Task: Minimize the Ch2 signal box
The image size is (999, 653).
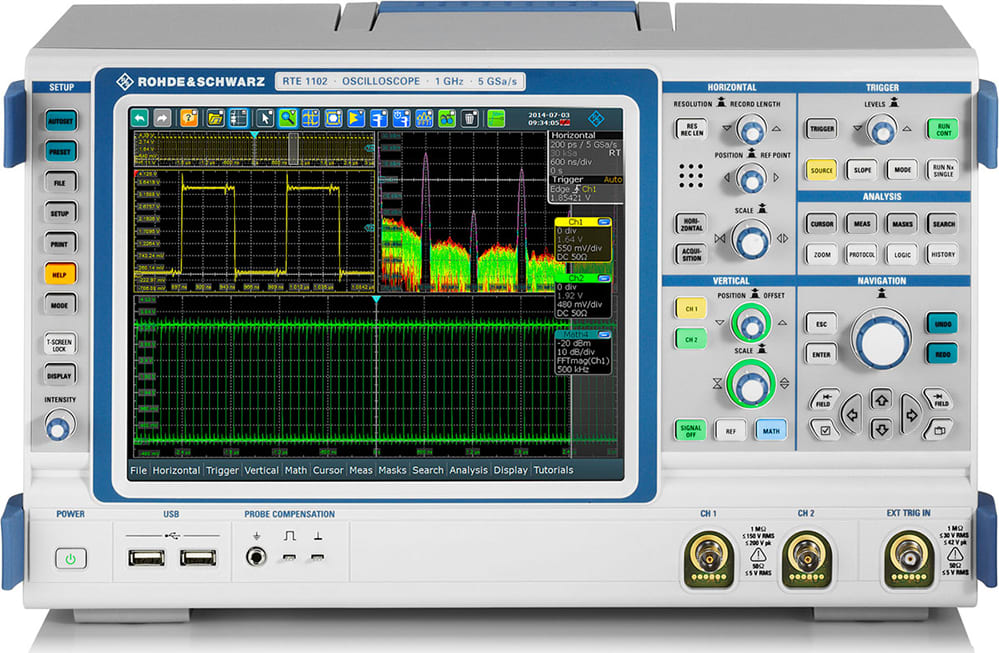Action: click(x=604, y=278)
